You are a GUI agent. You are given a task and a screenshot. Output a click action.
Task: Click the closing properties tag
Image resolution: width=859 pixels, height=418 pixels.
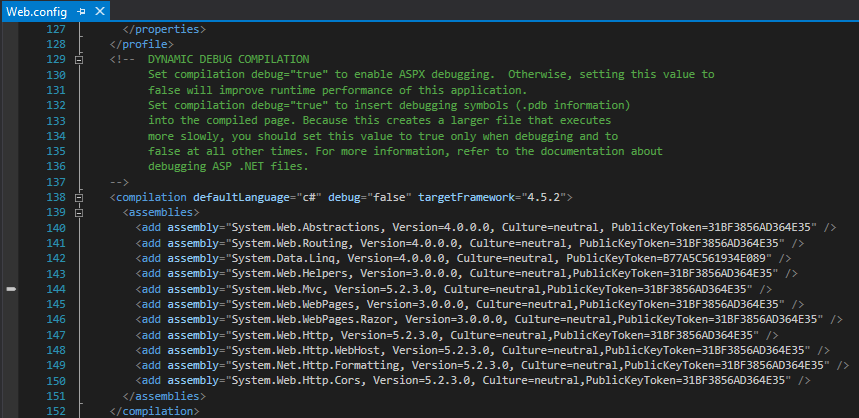164,29
